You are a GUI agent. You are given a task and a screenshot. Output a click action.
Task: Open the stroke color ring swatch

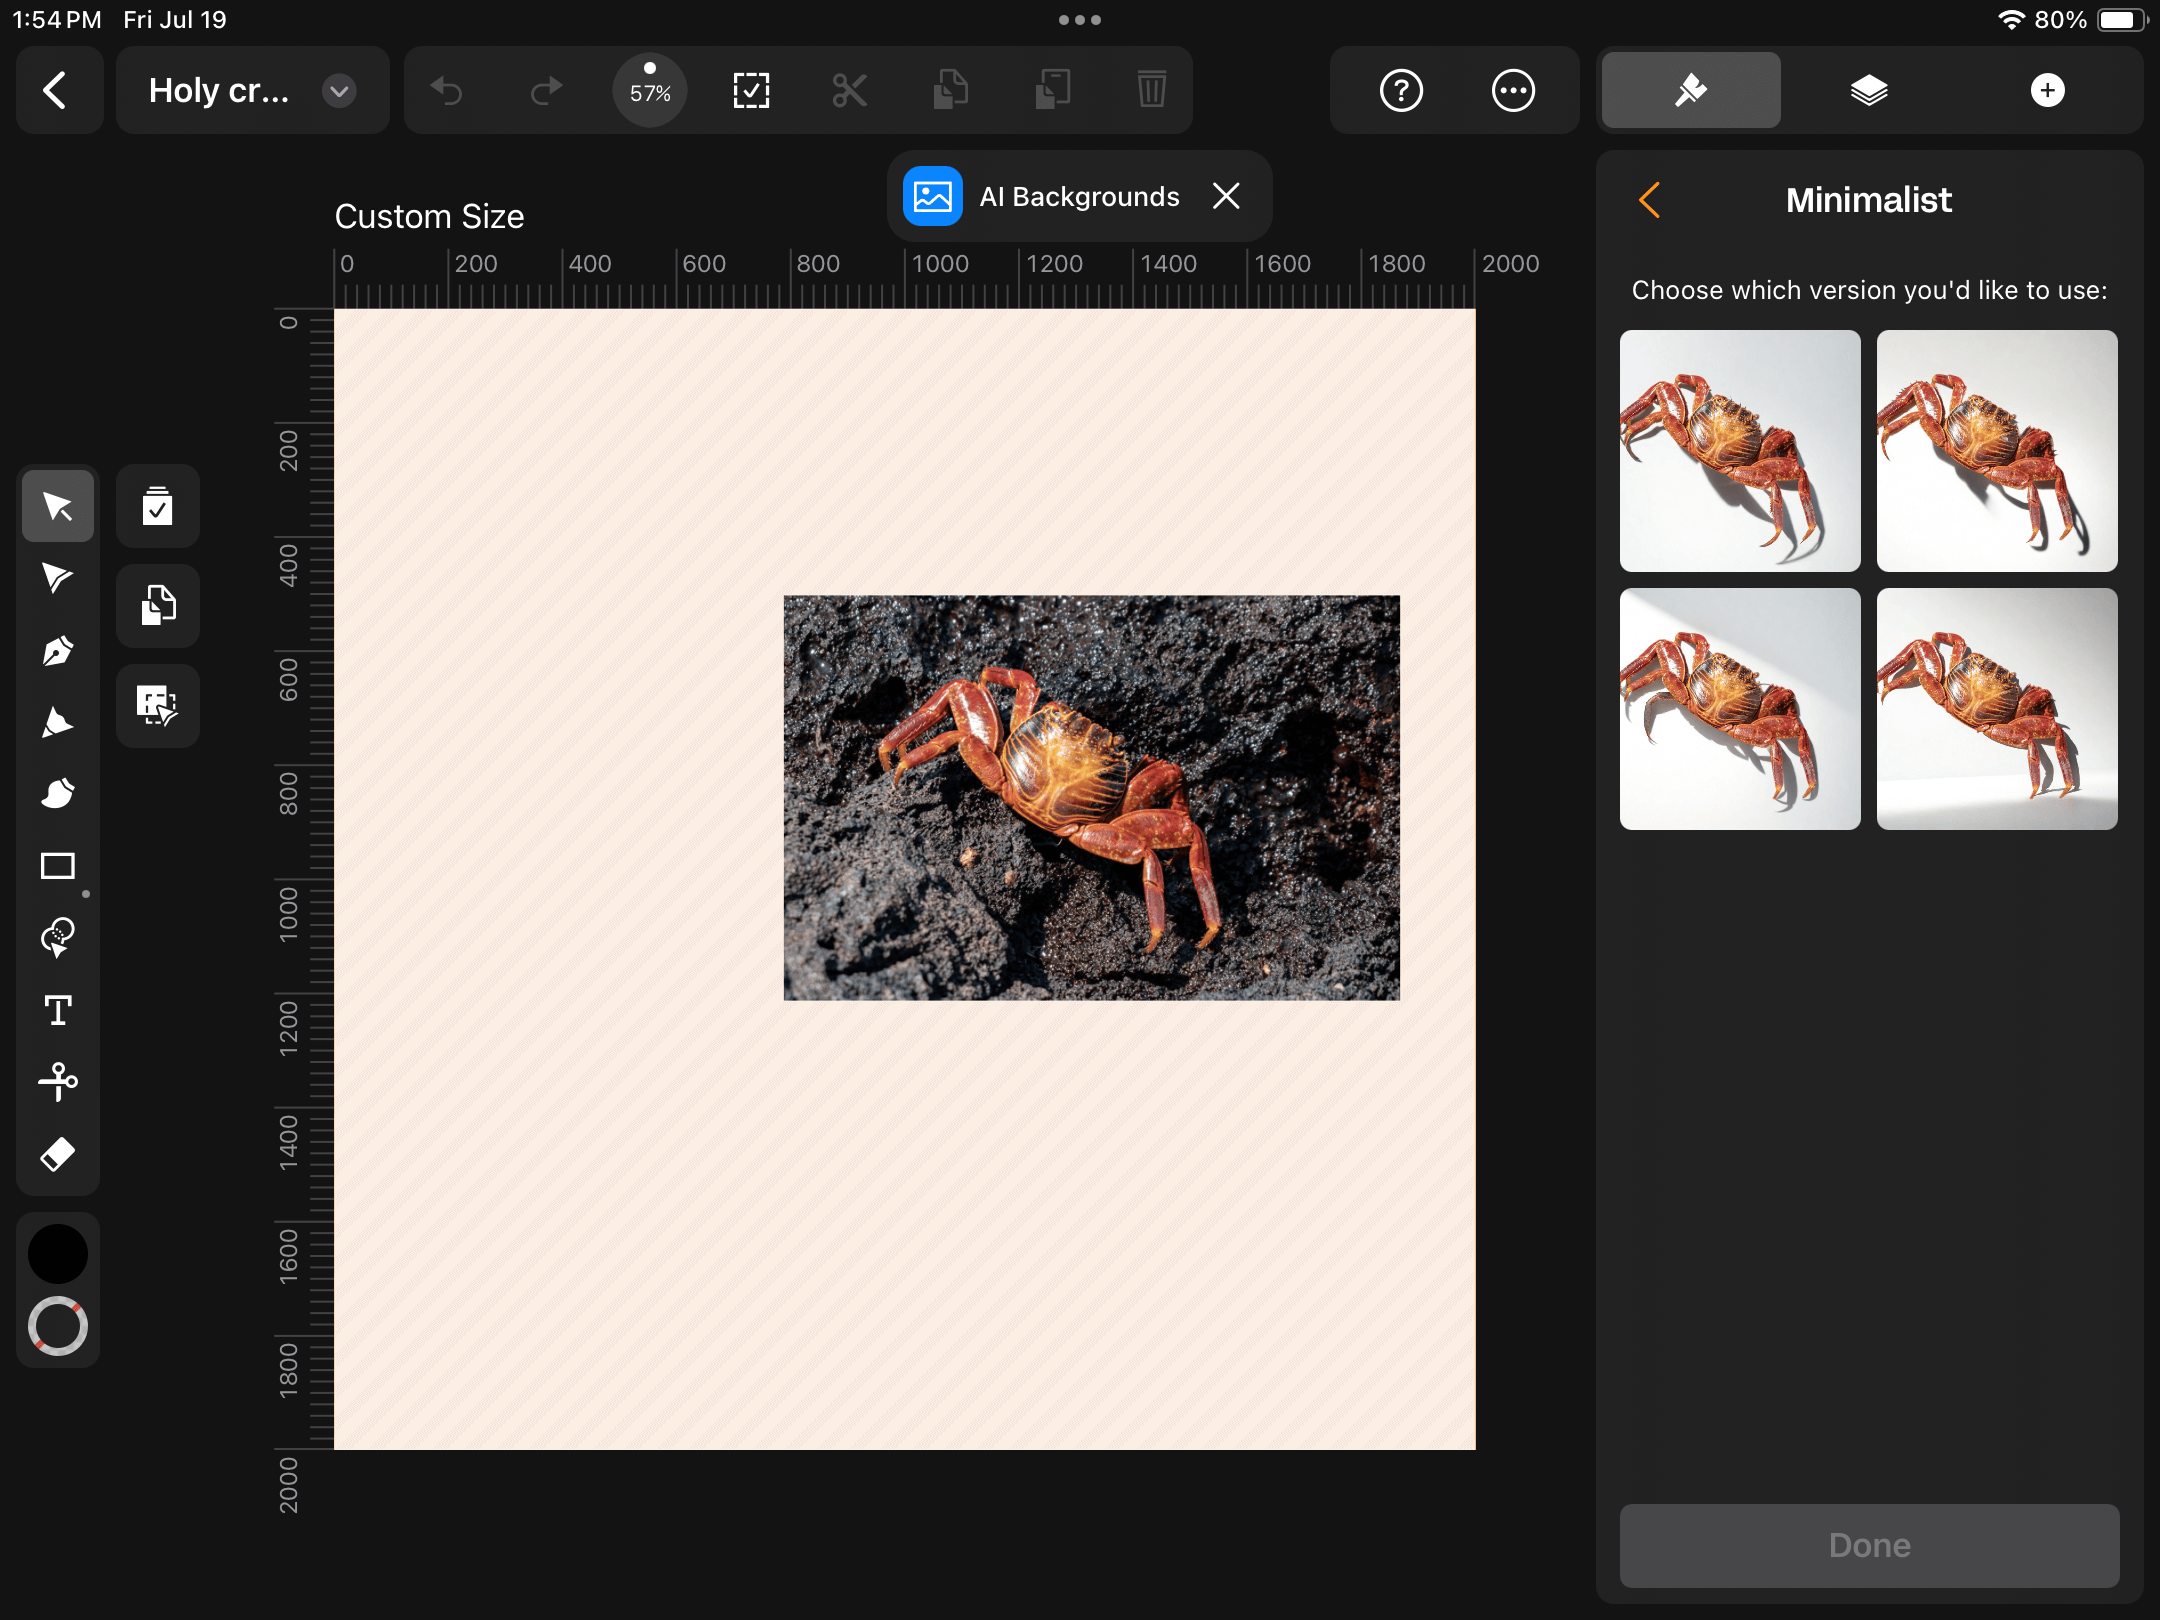(58, 1326)
